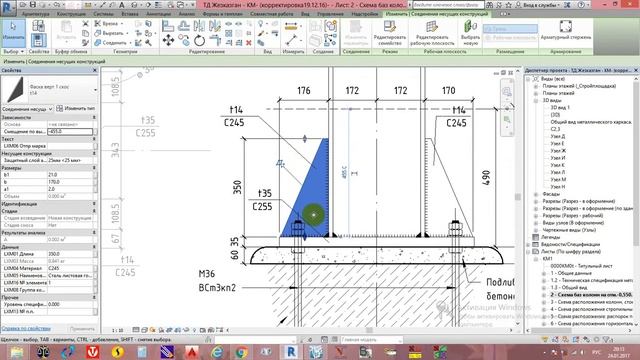Switch to the Надстройки ribbon tab
Image resolution: width=640 pixels, height=360 pixels.
pyautogui.click(x=365, y=14)
